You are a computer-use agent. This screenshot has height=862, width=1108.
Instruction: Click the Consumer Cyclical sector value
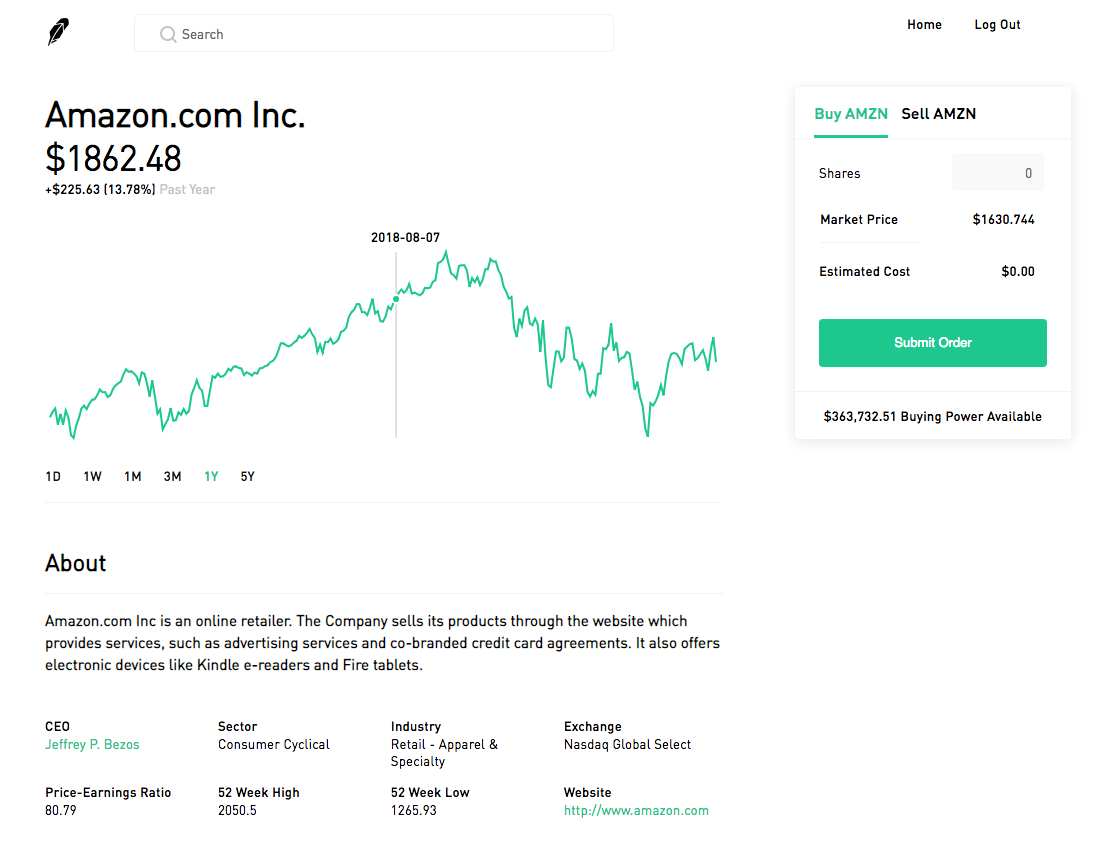point(273,745)
